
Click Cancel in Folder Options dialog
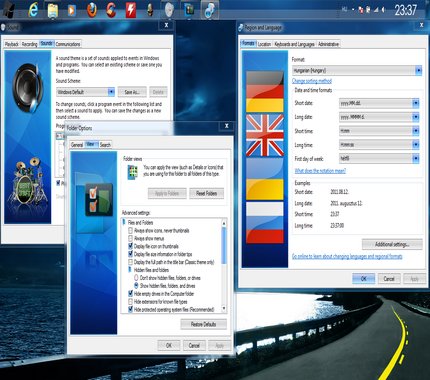[194, 345]
